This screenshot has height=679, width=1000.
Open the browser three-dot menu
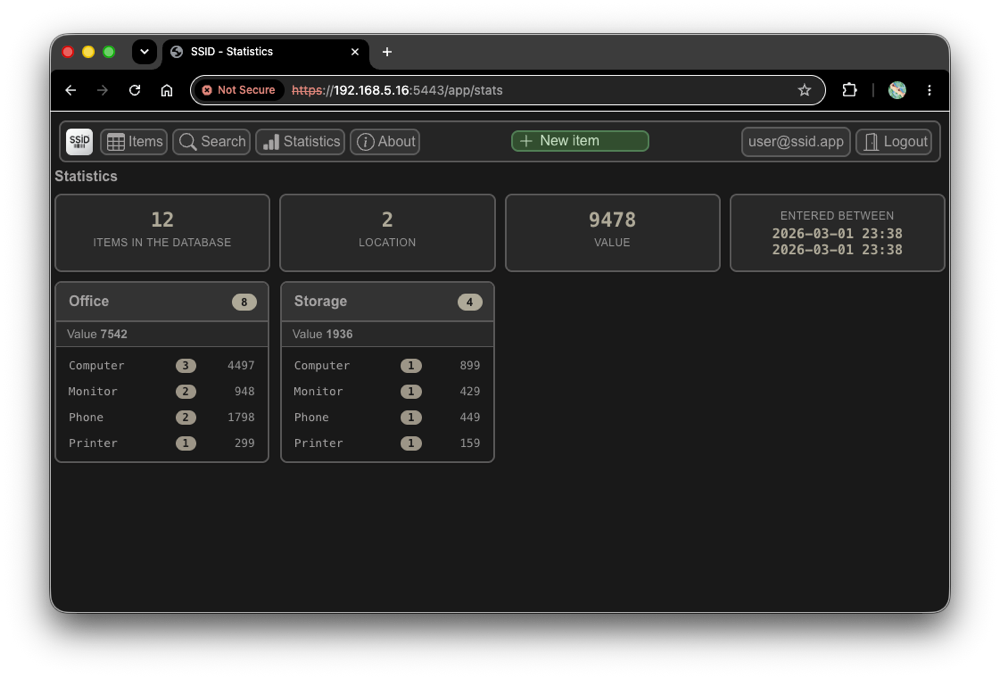tap(929, 91)
